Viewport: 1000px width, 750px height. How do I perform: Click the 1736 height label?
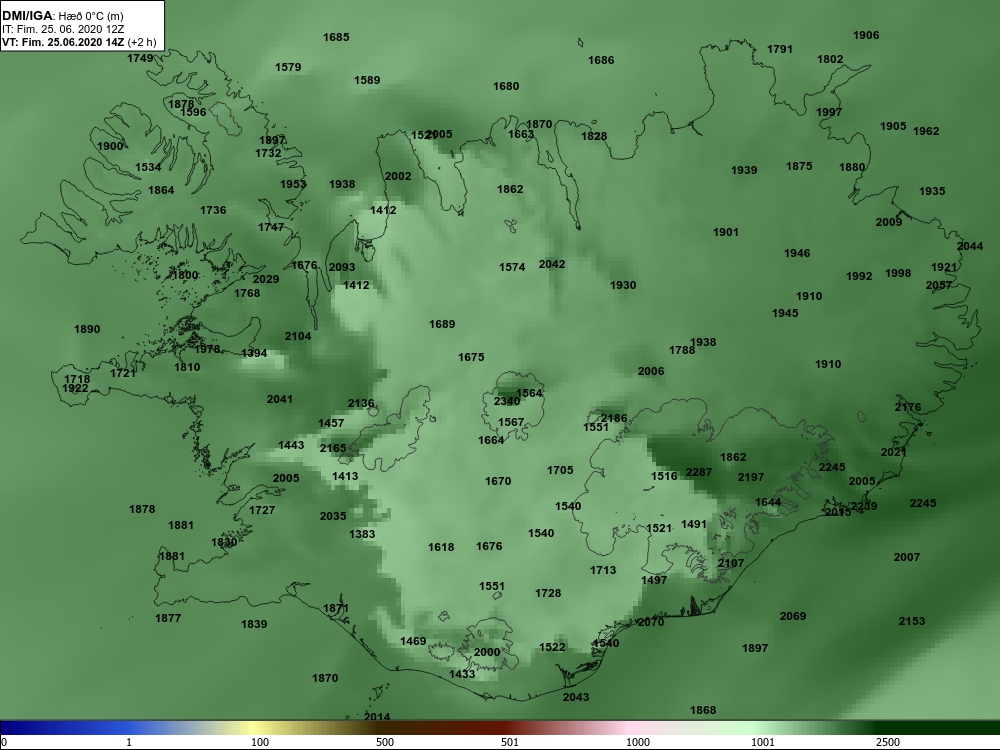click(213, 210)
